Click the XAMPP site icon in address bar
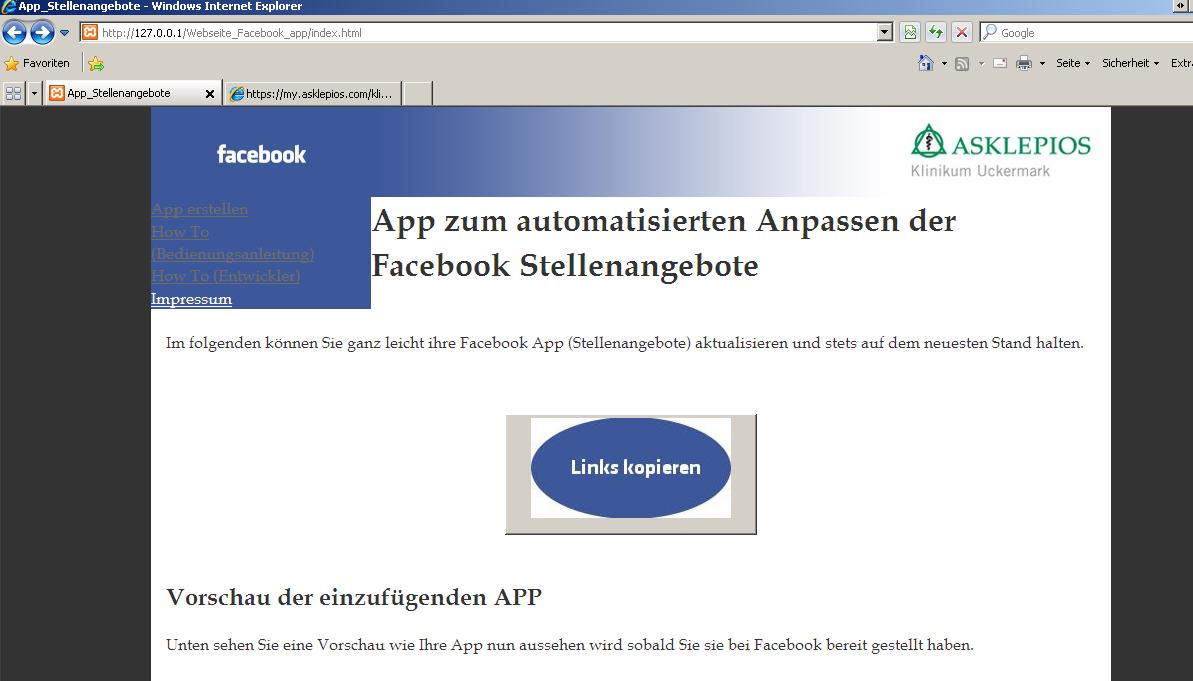 [x=90, y=33]
